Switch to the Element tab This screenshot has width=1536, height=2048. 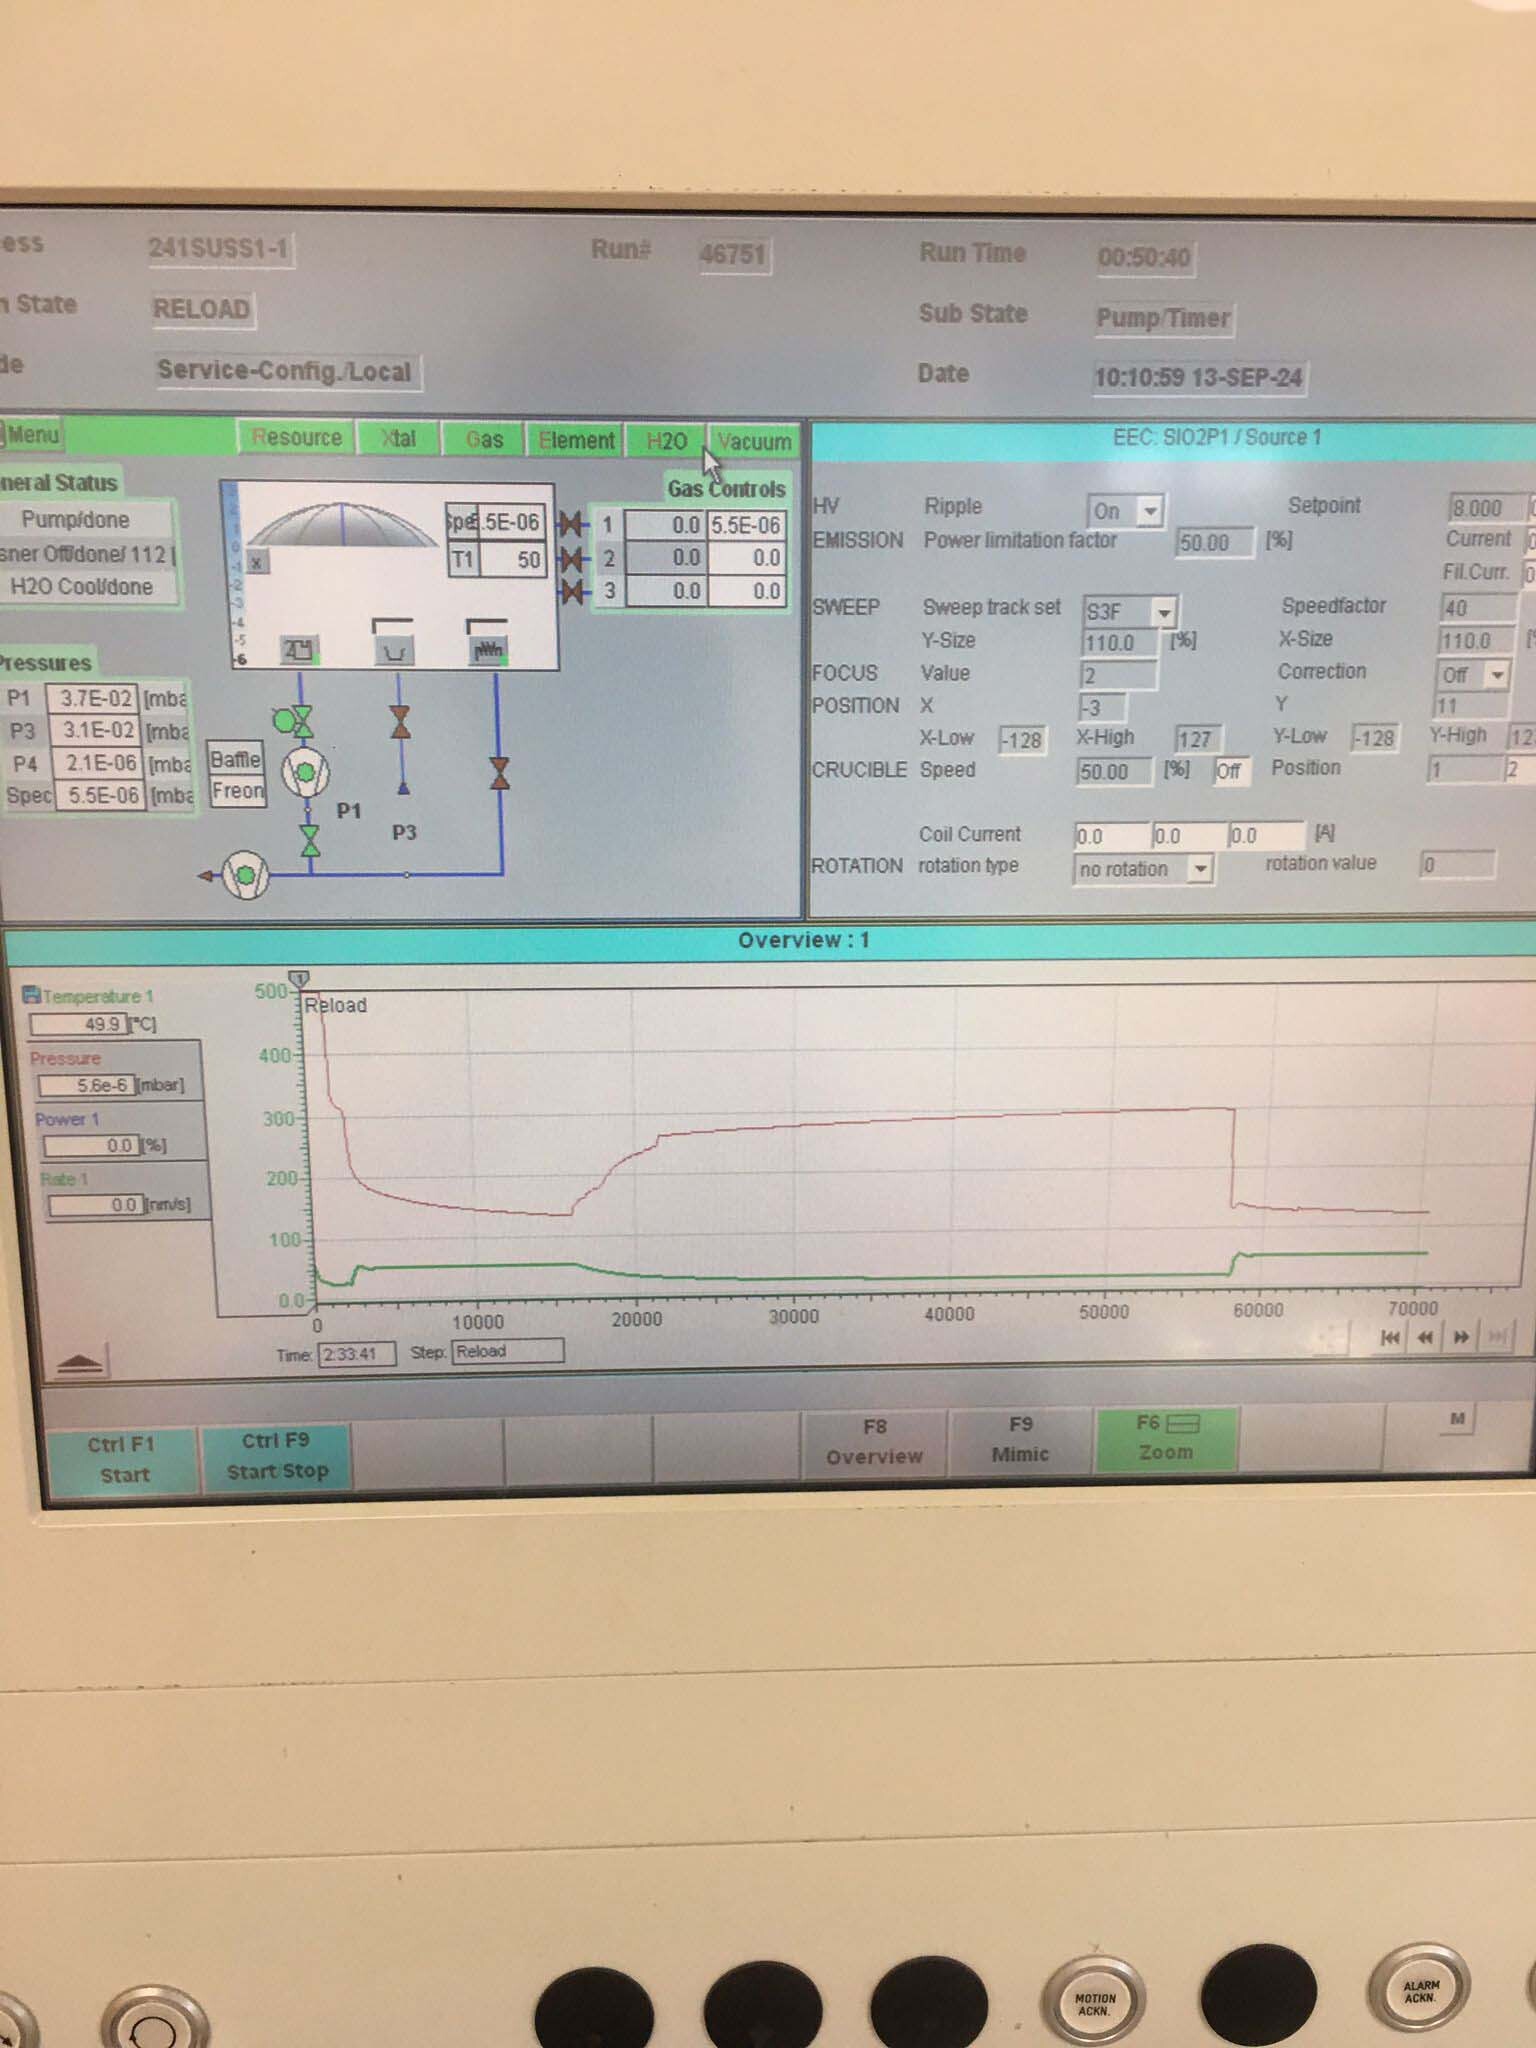pos(576,441)
